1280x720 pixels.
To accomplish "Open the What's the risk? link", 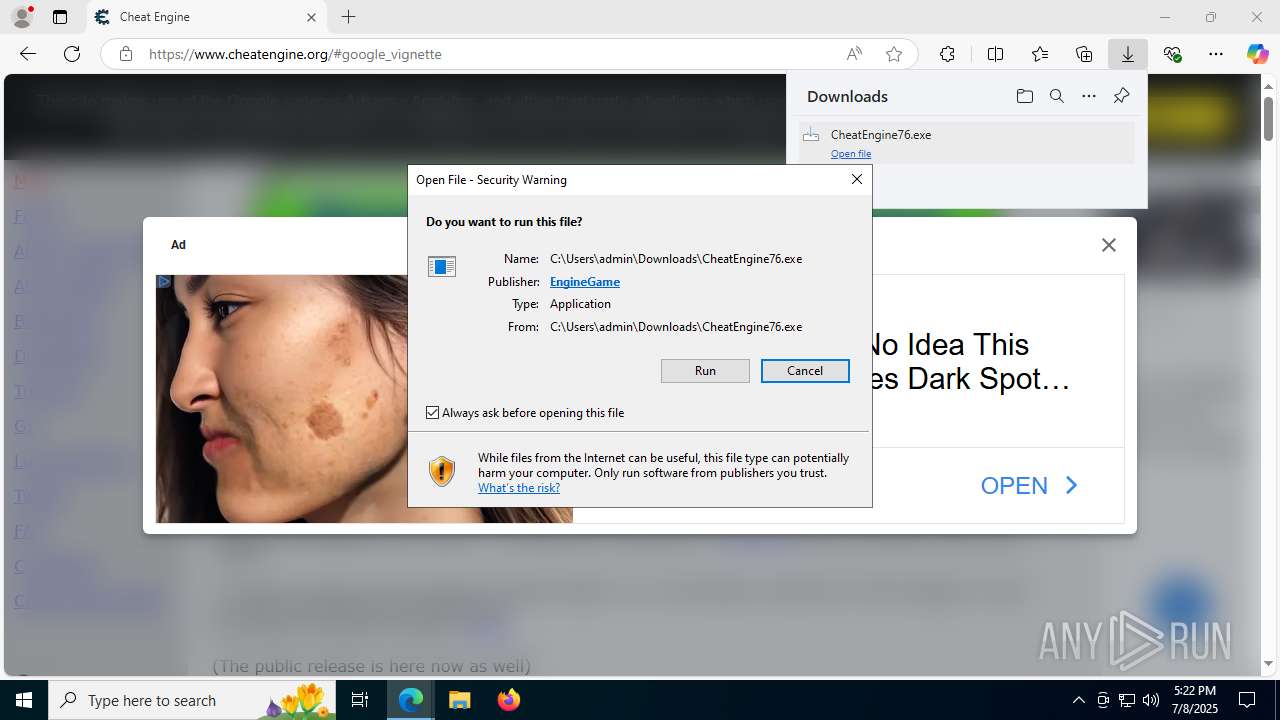I will click(519, 488).
